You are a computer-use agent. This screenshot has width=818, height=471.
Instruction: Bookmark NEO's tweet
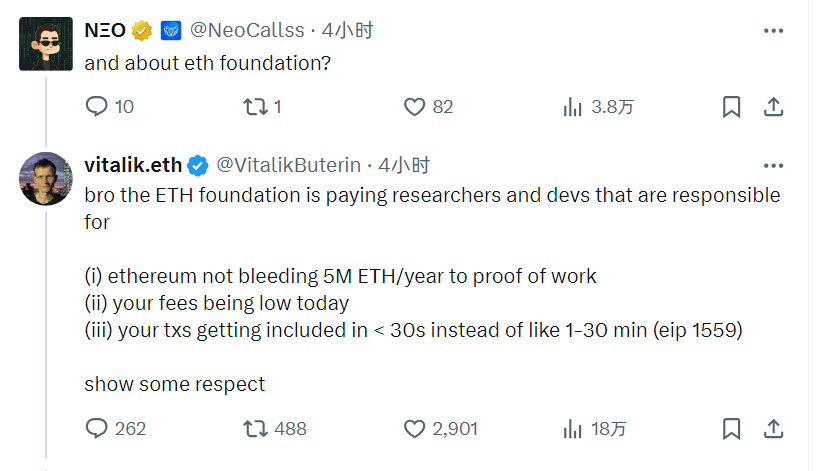point(731,106)
